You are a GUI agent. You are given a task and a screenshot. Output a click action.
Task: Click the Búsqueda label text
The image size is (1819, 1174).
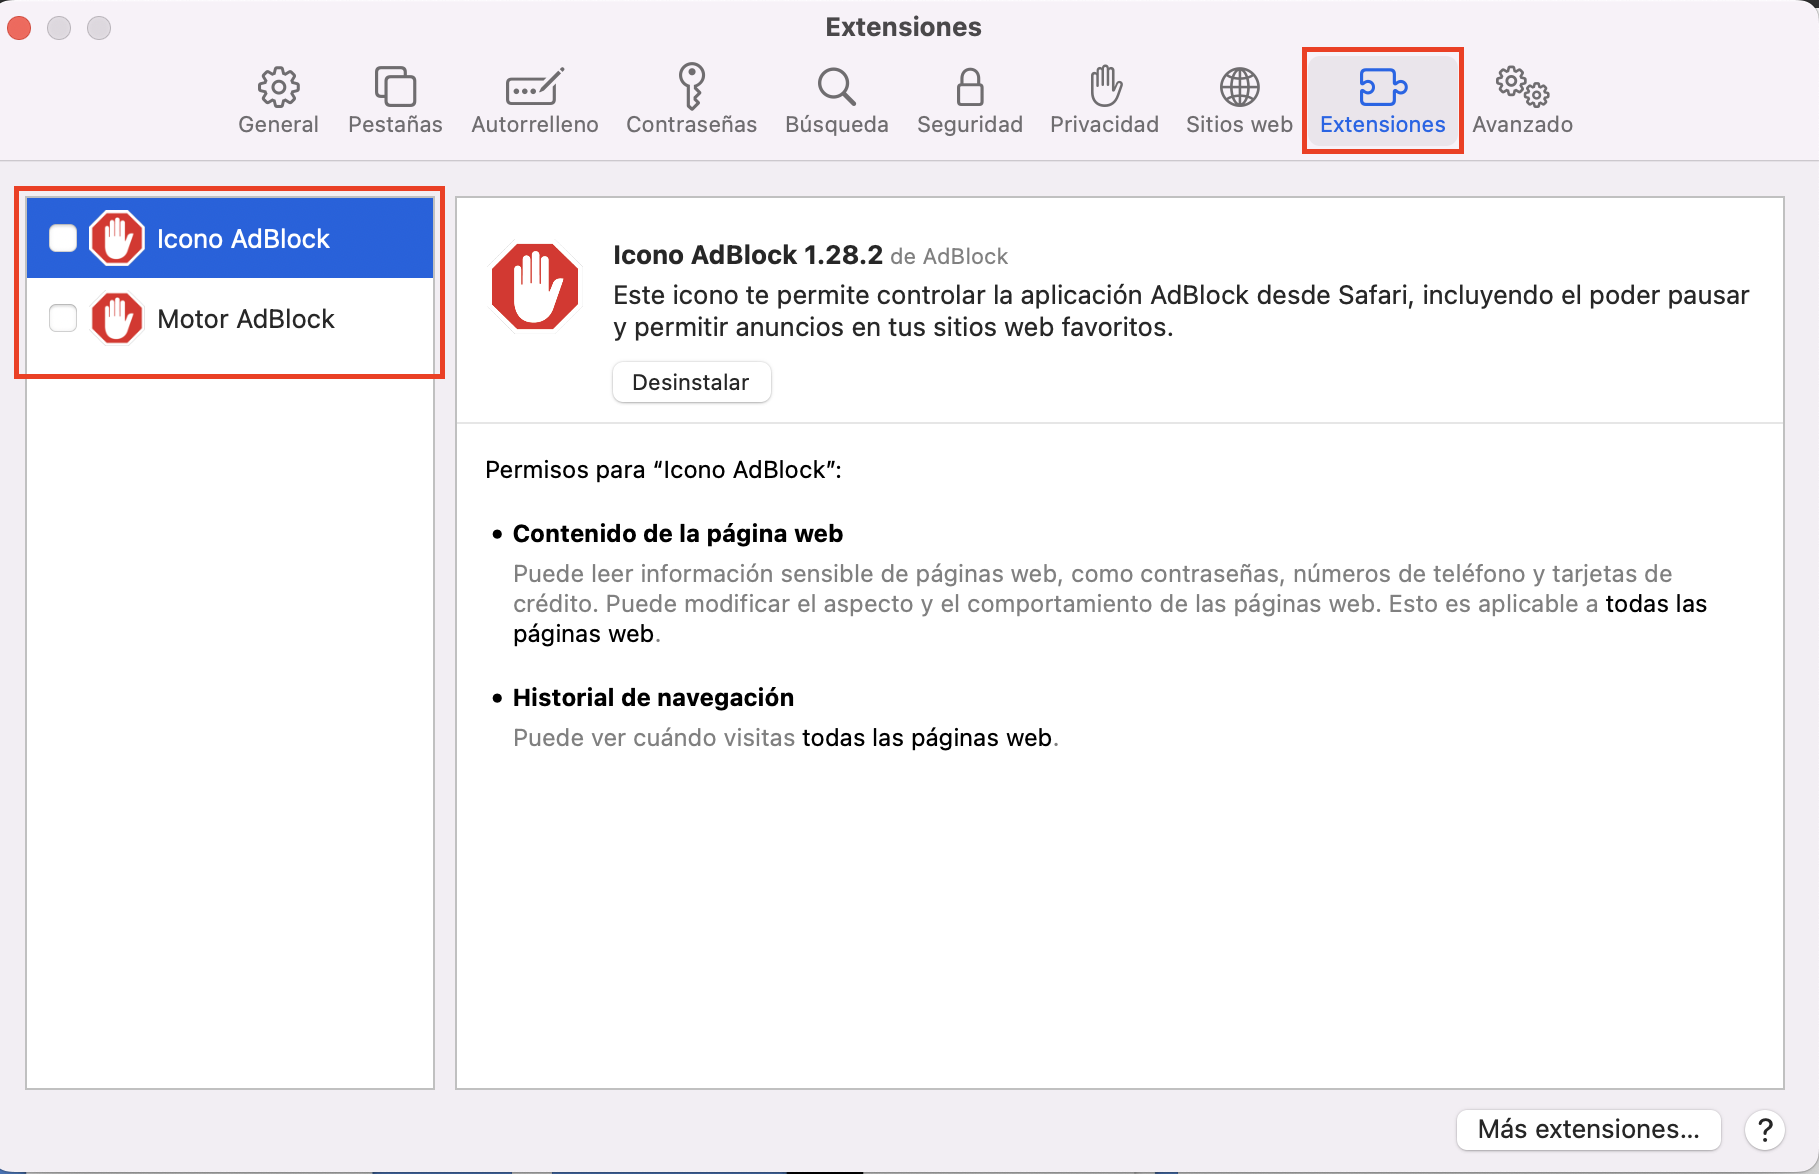837,124
